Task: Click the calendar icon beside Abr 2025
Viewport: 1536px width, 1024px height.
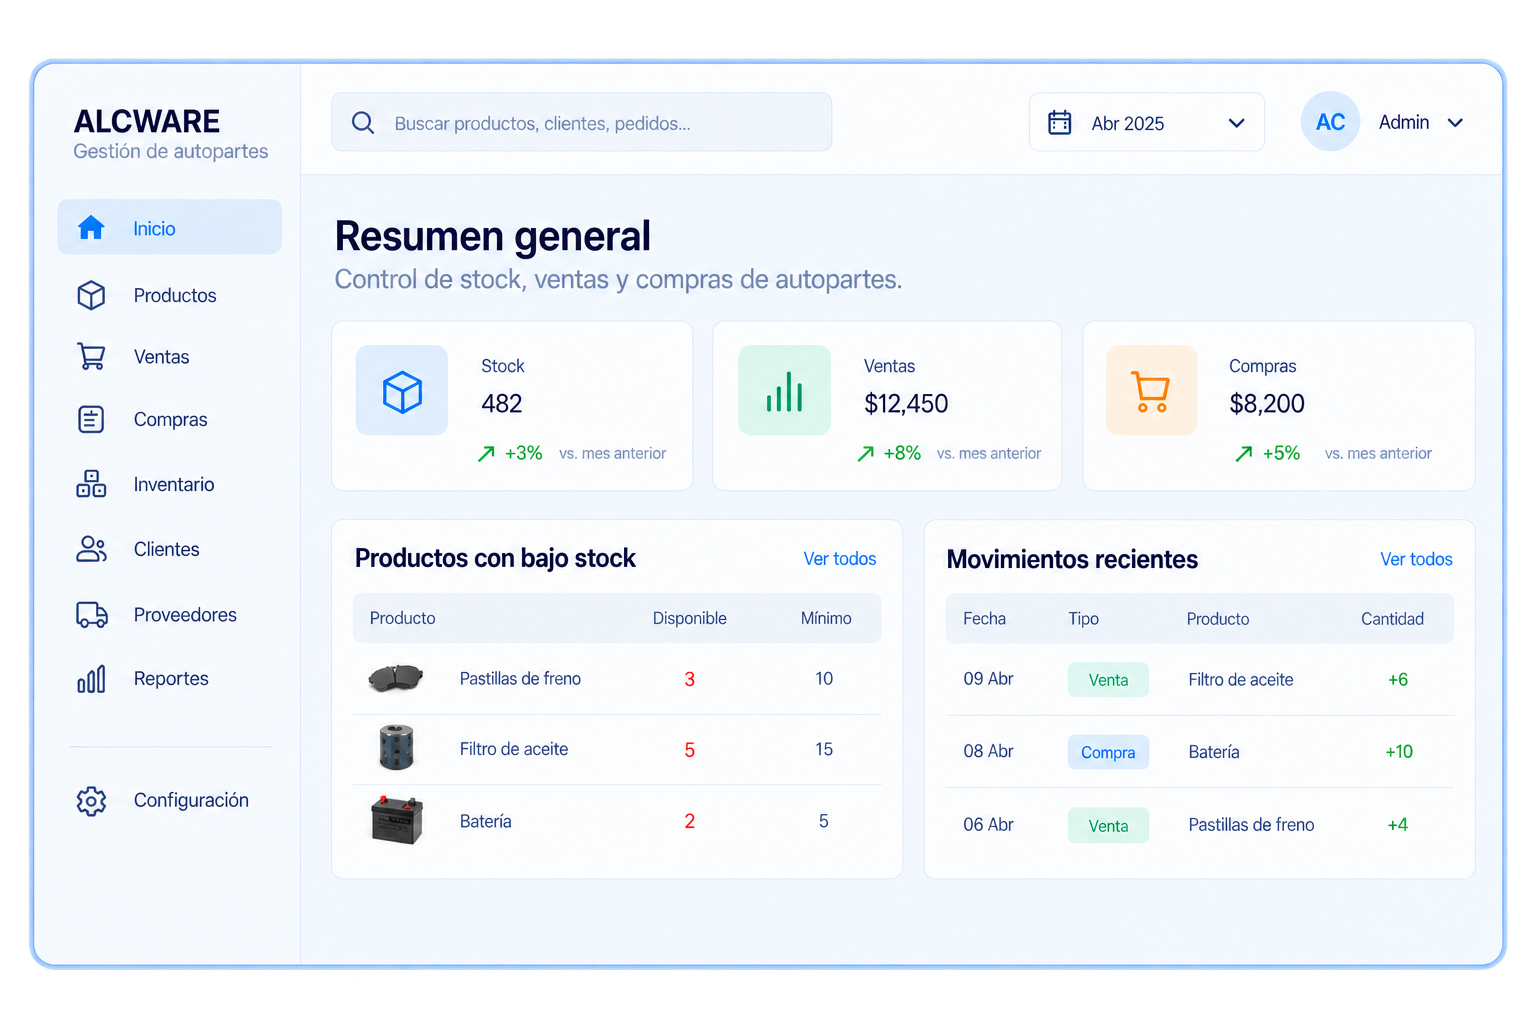Action: pyautogui.click(x=1059, y=122)
